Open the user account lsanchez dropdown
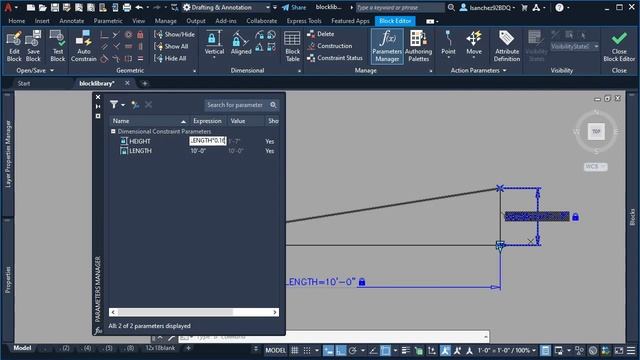 point(488,7)
